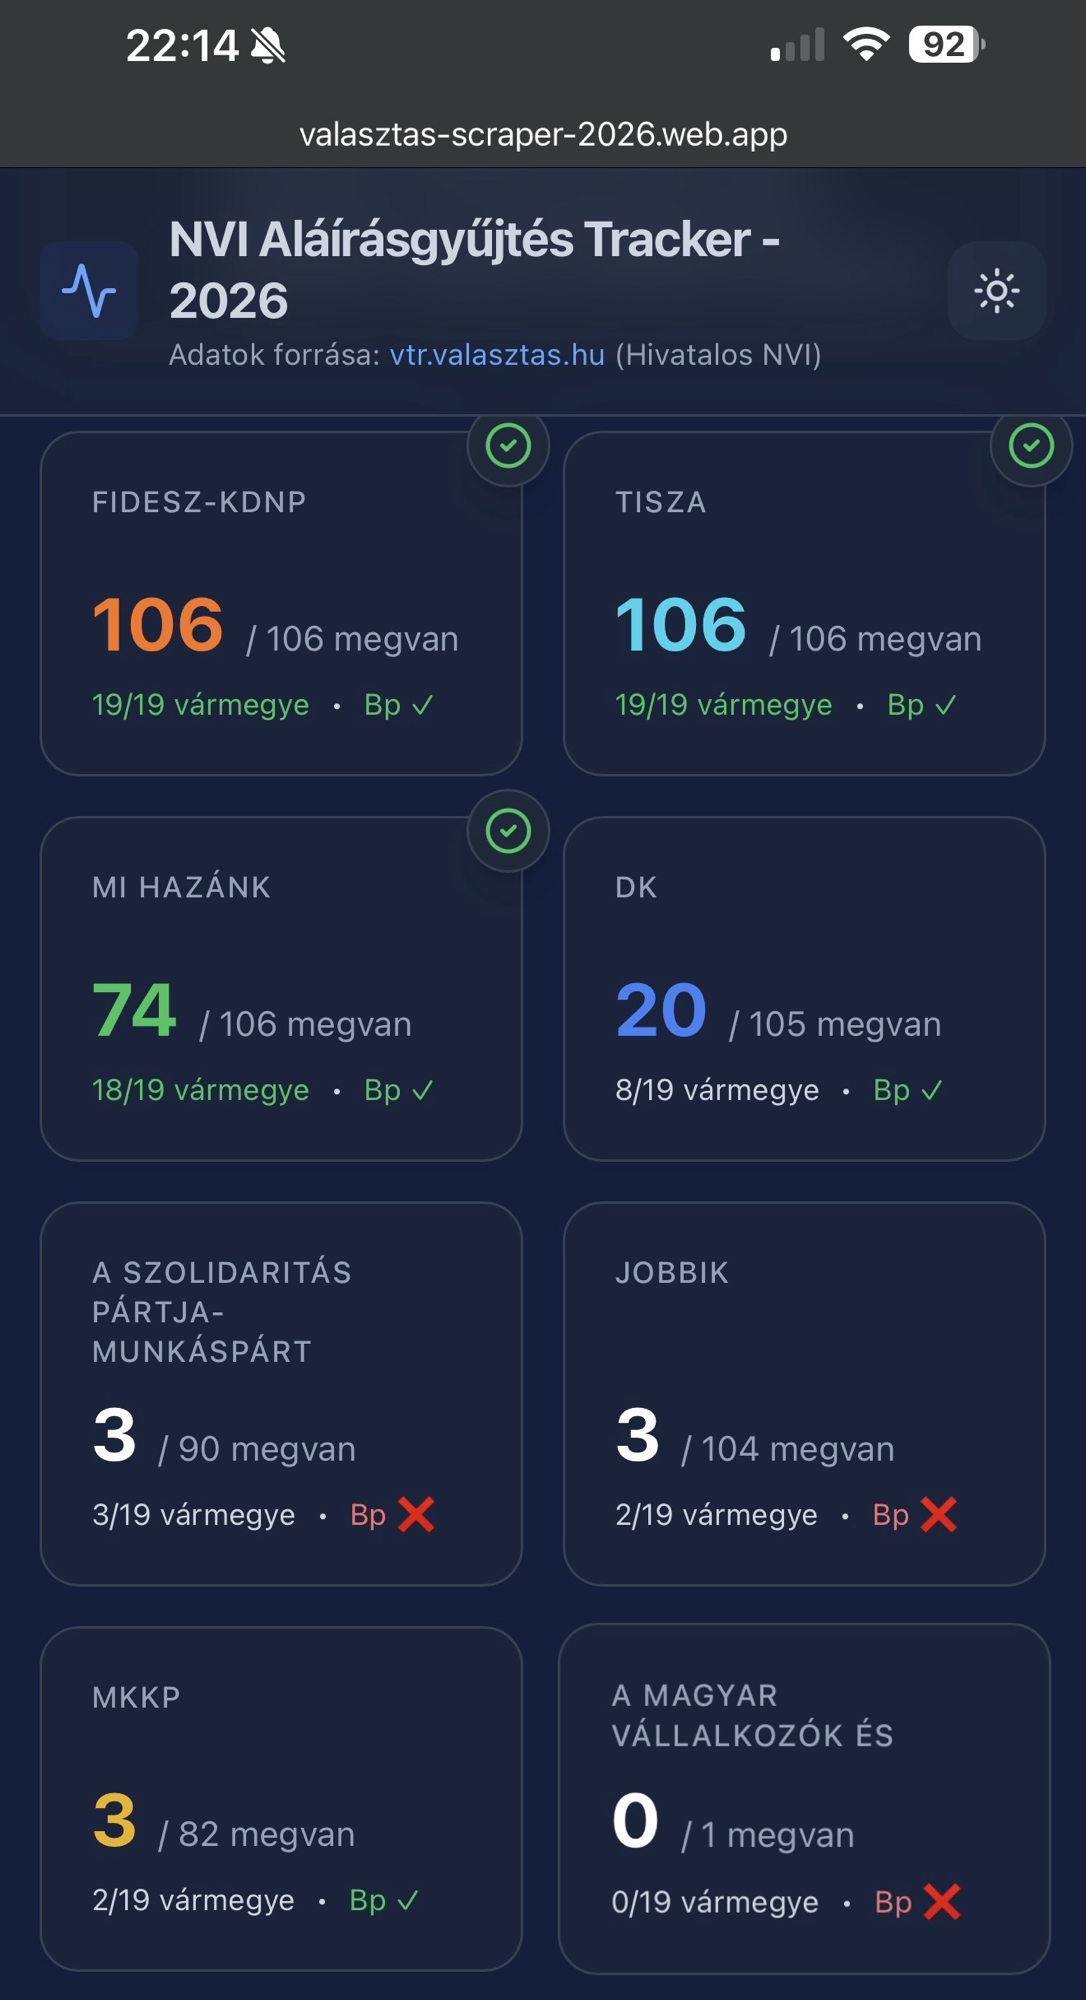Tap the battery indicator showing 92
The height and width of the screenshot is (2000, 1086).
[x=946, y=45]
